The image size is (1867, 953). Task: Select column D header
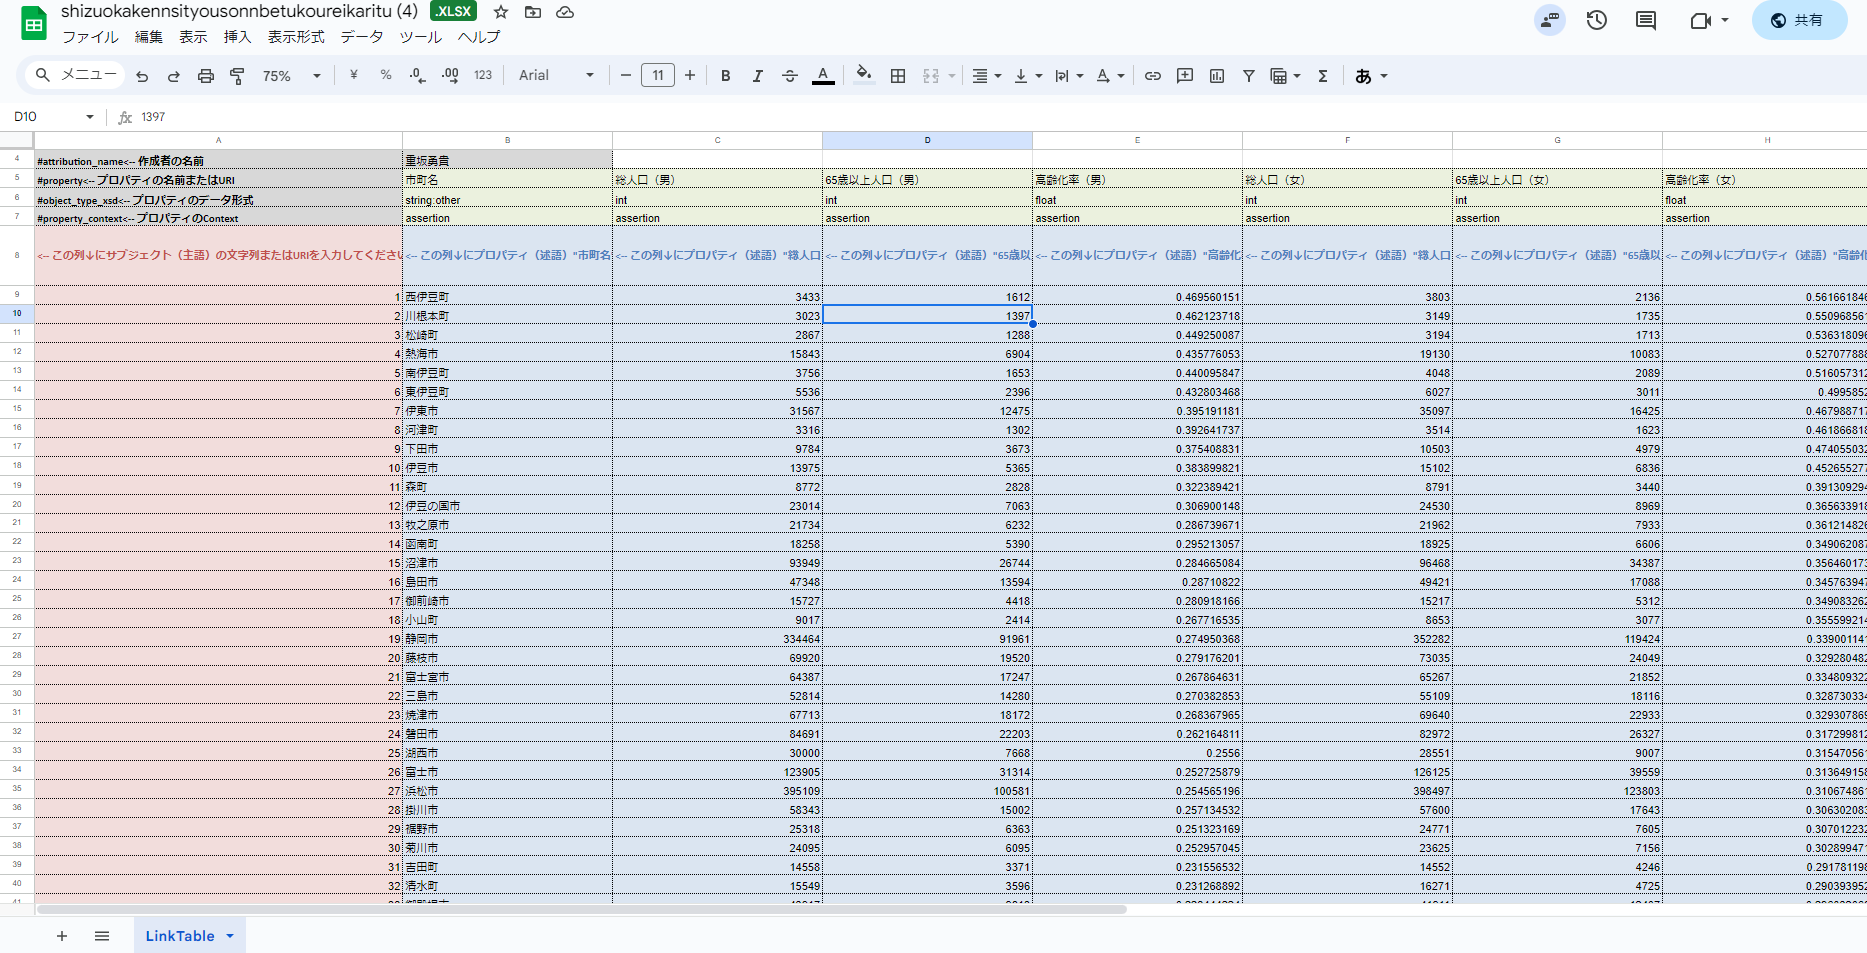click(x=927, y=140)
